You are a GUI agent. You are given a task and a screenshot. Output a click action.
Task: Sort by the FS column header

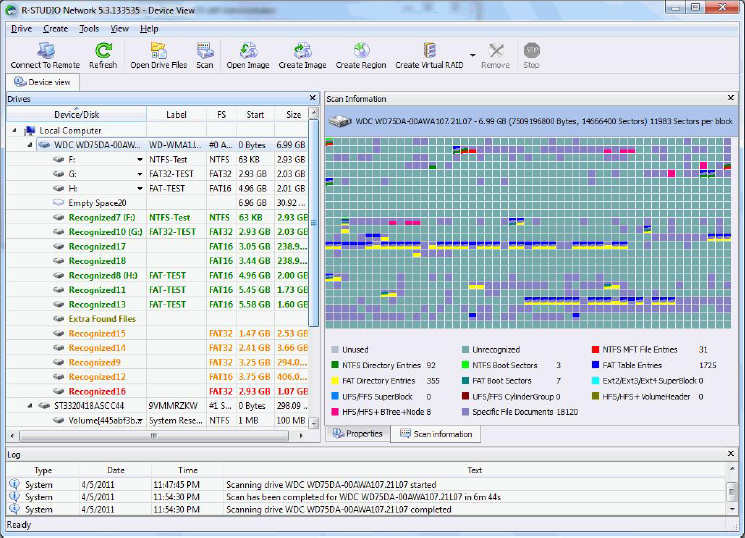click(x=221, y=115)
